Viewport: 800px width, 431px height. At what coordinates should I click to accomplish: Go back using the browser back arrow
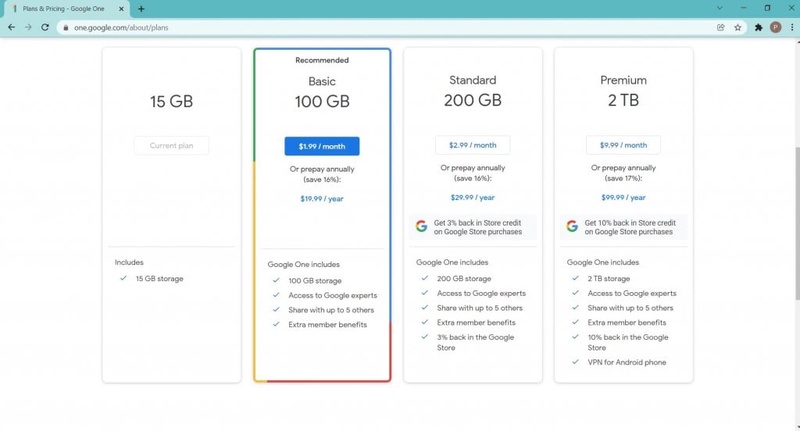pos(11,28)
